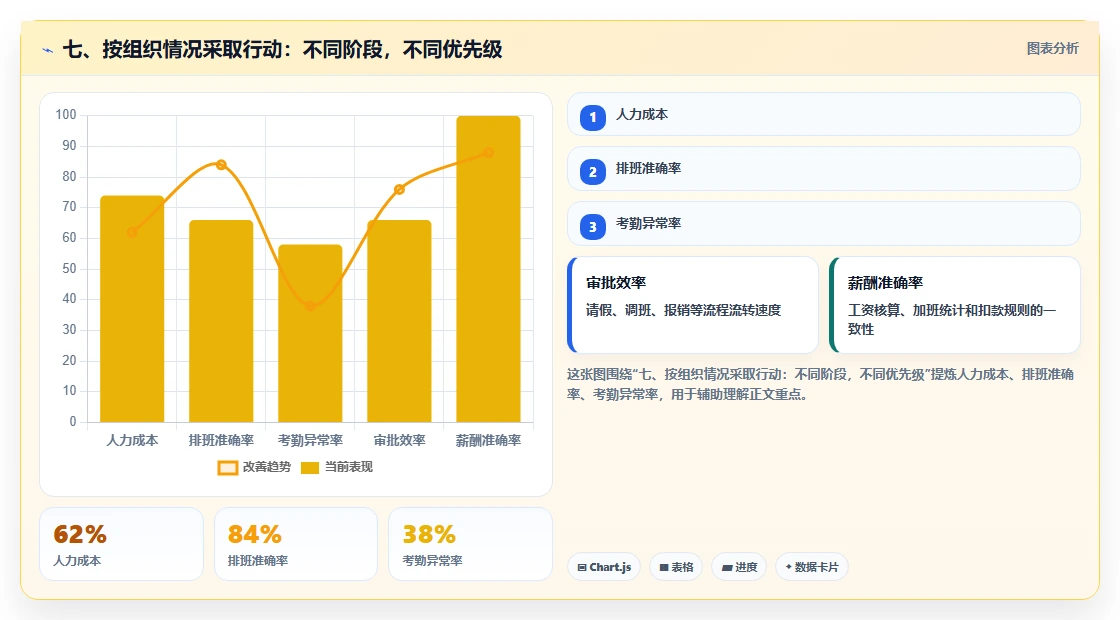Screen dimensions: 1120x620
Task: Toggle the 当前表现 legend swatch
Action: [x=309, y=468]
